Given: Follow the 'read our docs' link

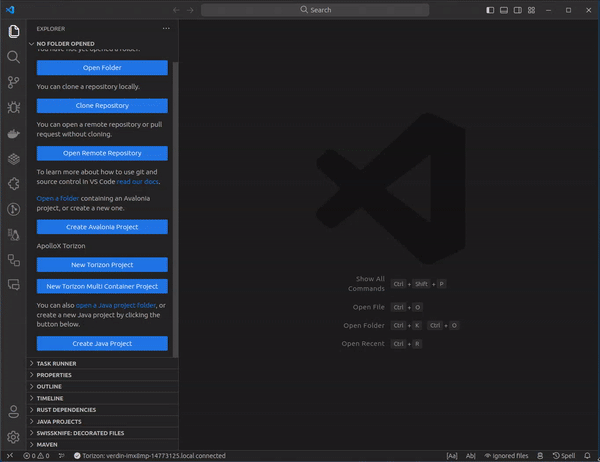Looking at the screenshot, I should coord(137,182).
